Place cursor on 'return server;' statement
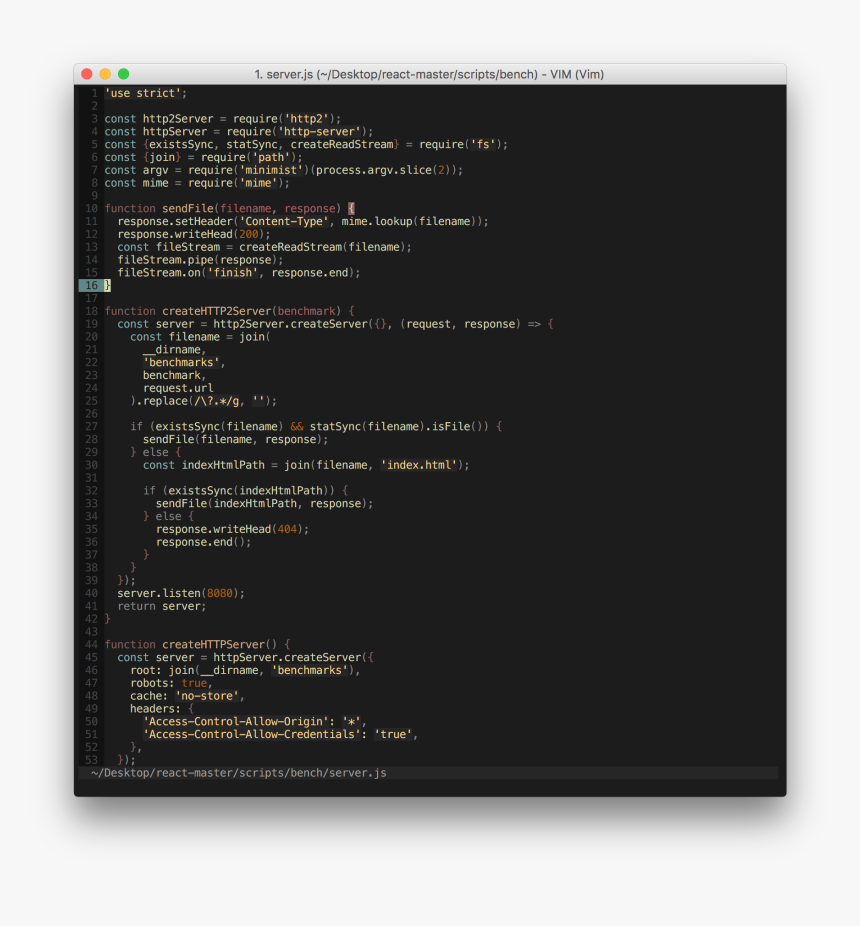This screenshot has height=926, width=860. (x=161, y=606)
